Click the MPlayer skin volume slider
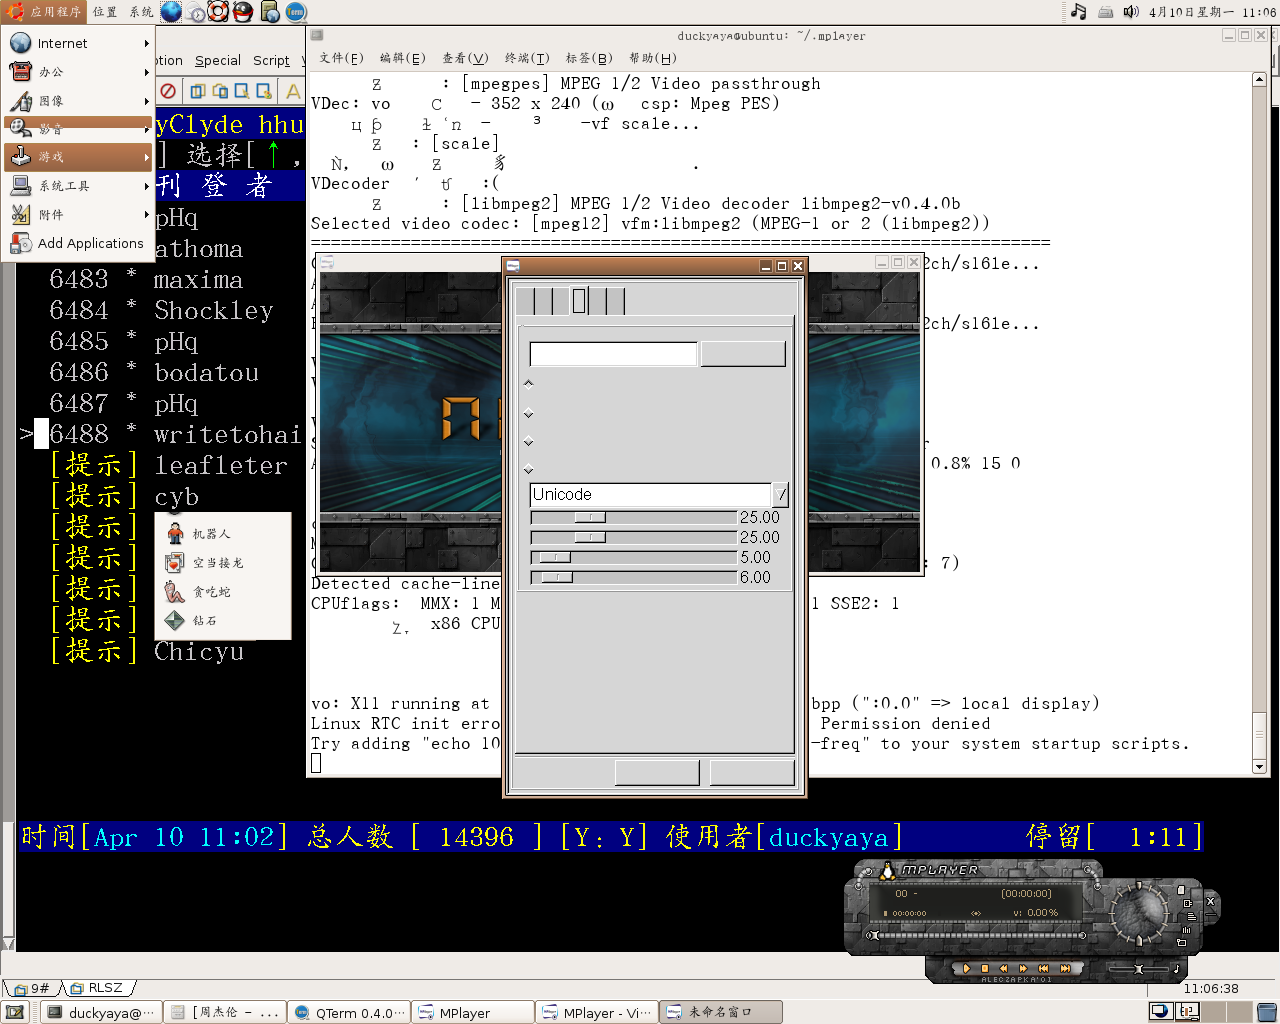 [x=1139, y=969]
